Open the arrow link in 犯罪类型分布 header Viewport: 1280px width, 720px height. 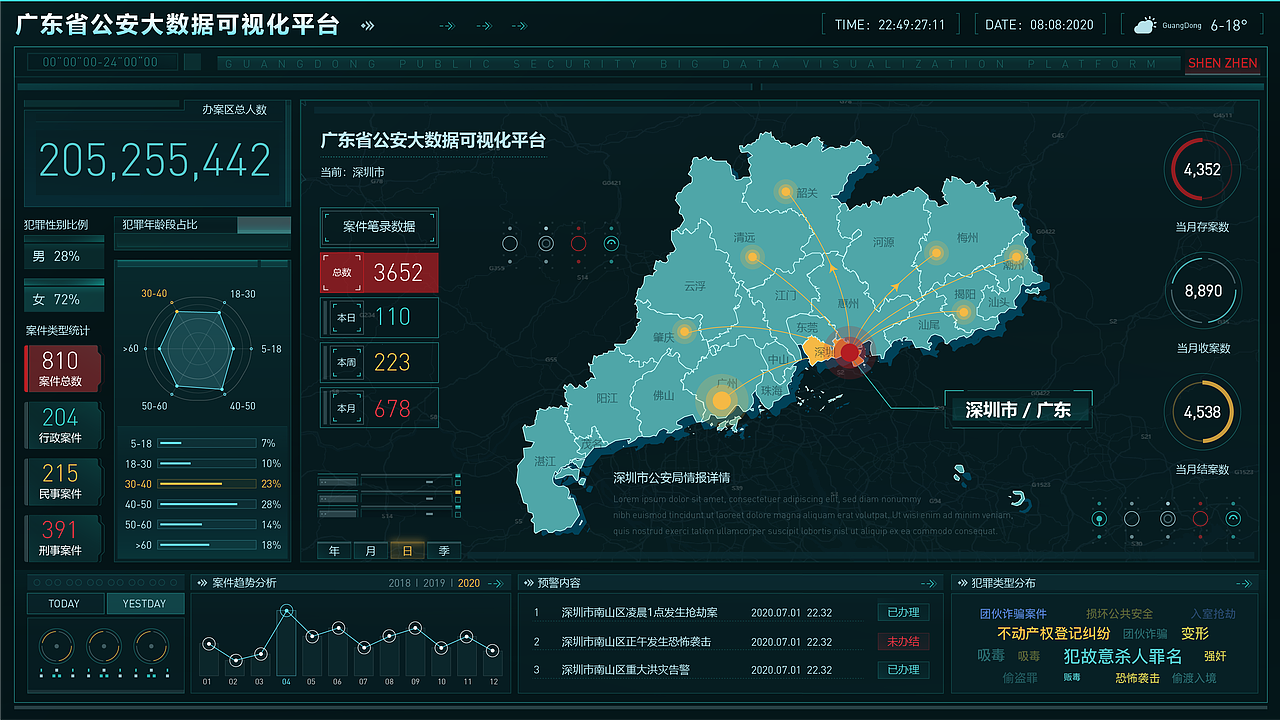(x=1244, y=583)
